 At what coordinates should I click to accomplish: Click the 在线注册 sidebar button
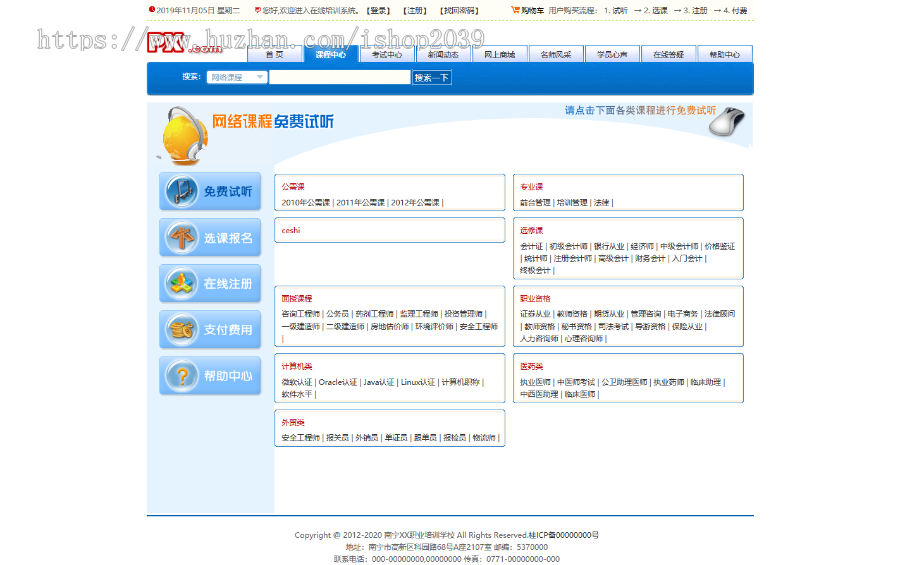pos(210,283)
